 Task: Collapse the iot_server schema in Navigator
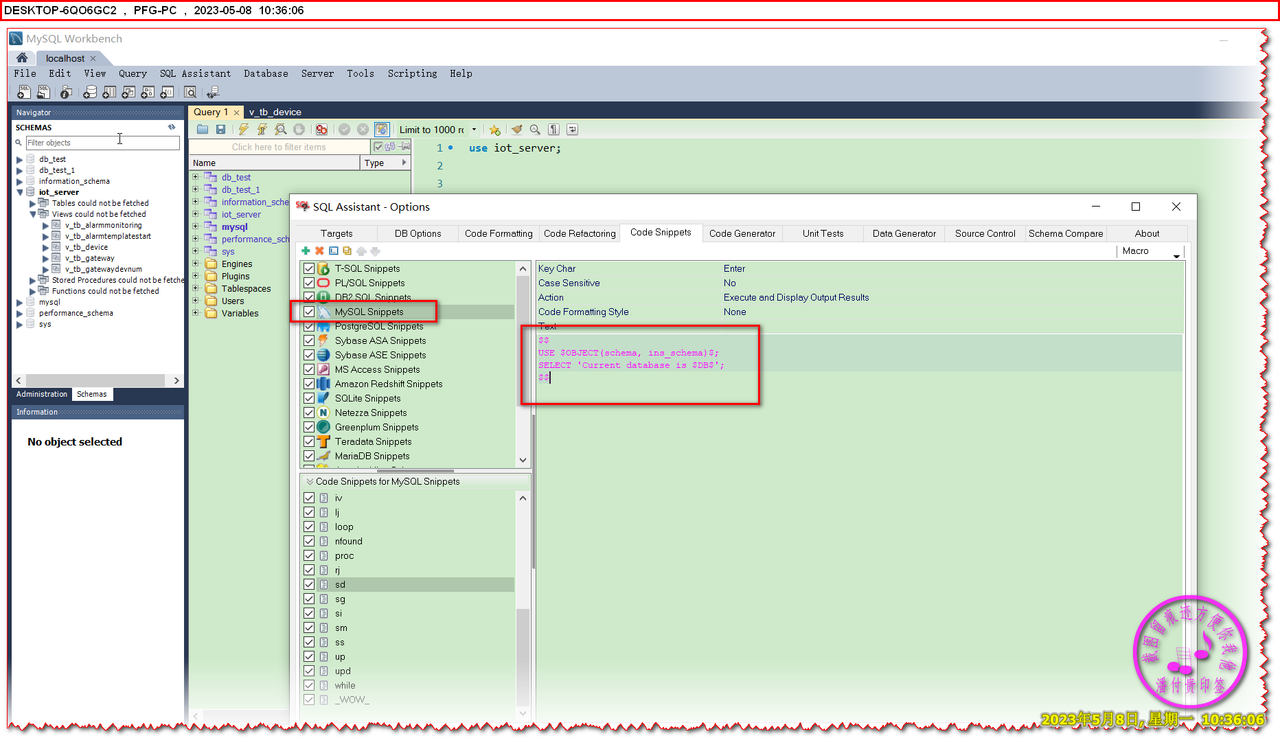tap(19, 192)
